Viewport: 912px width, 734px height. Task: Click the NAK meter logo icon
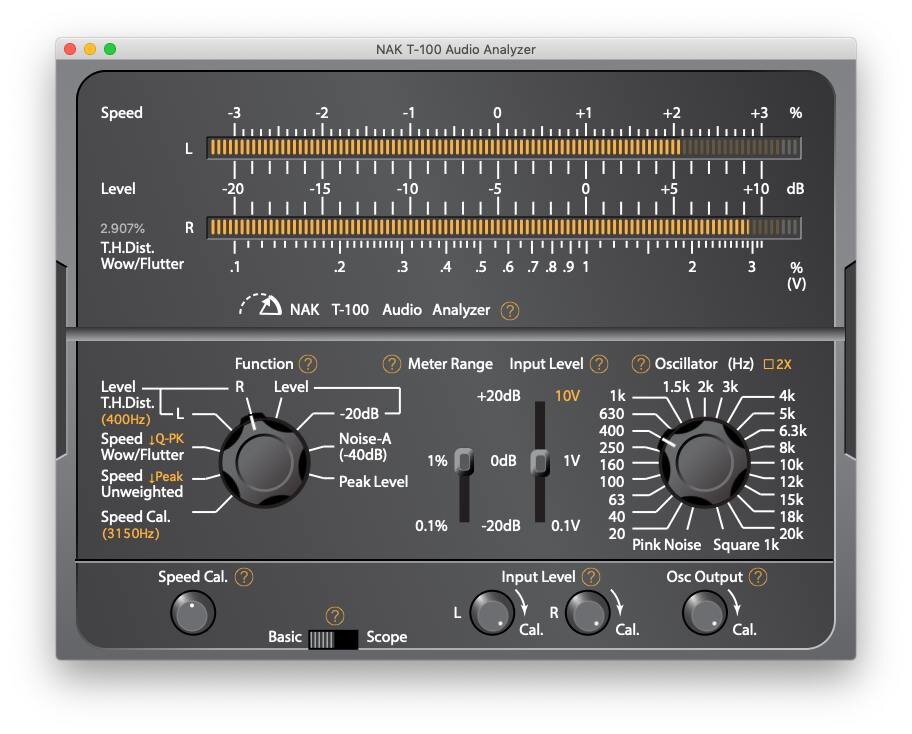260,305
